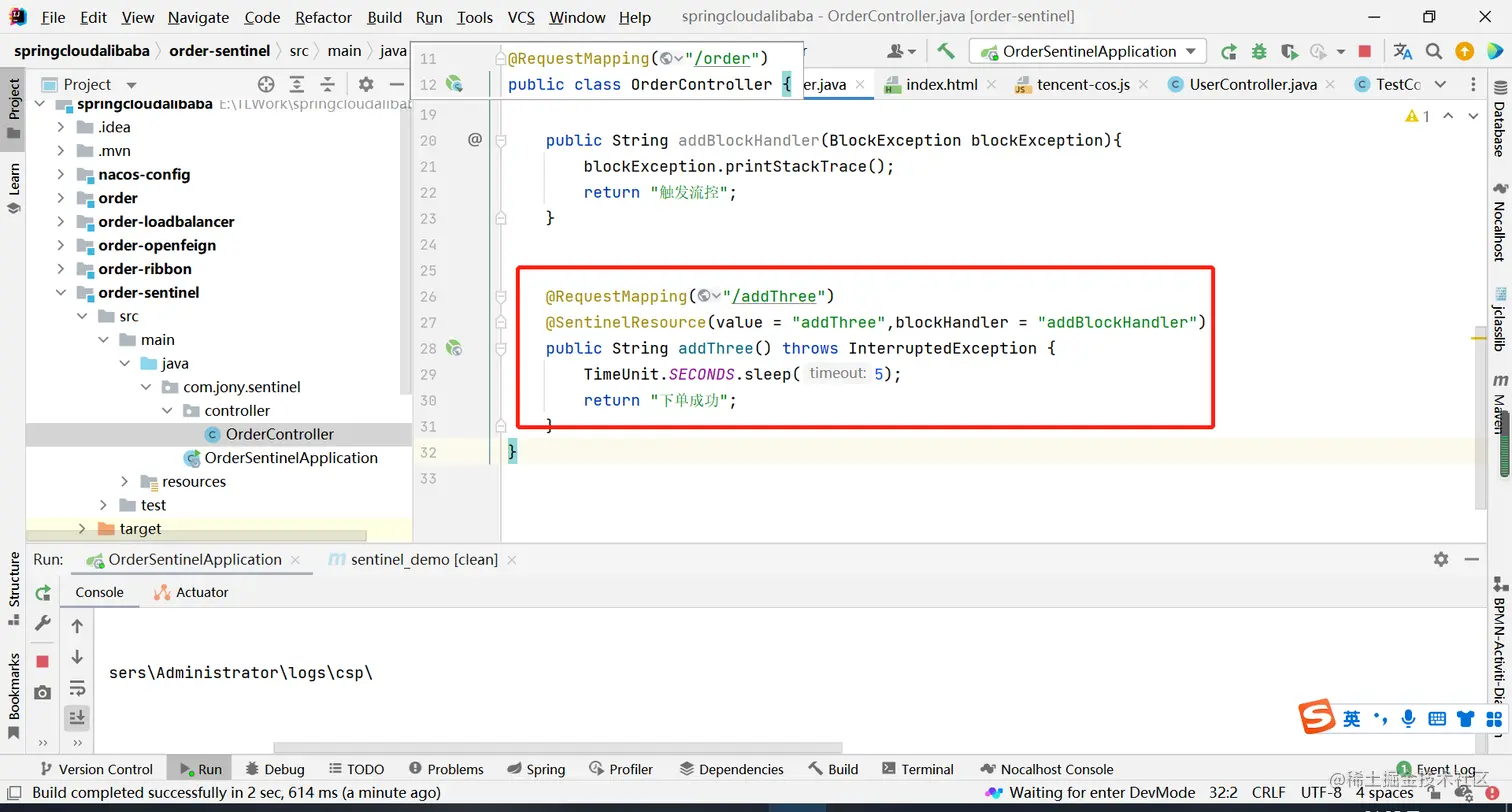Screen dimensions: 1512x812
Task: Stop the process in Run panel sidebar
Action: click(x=43, y=661)
